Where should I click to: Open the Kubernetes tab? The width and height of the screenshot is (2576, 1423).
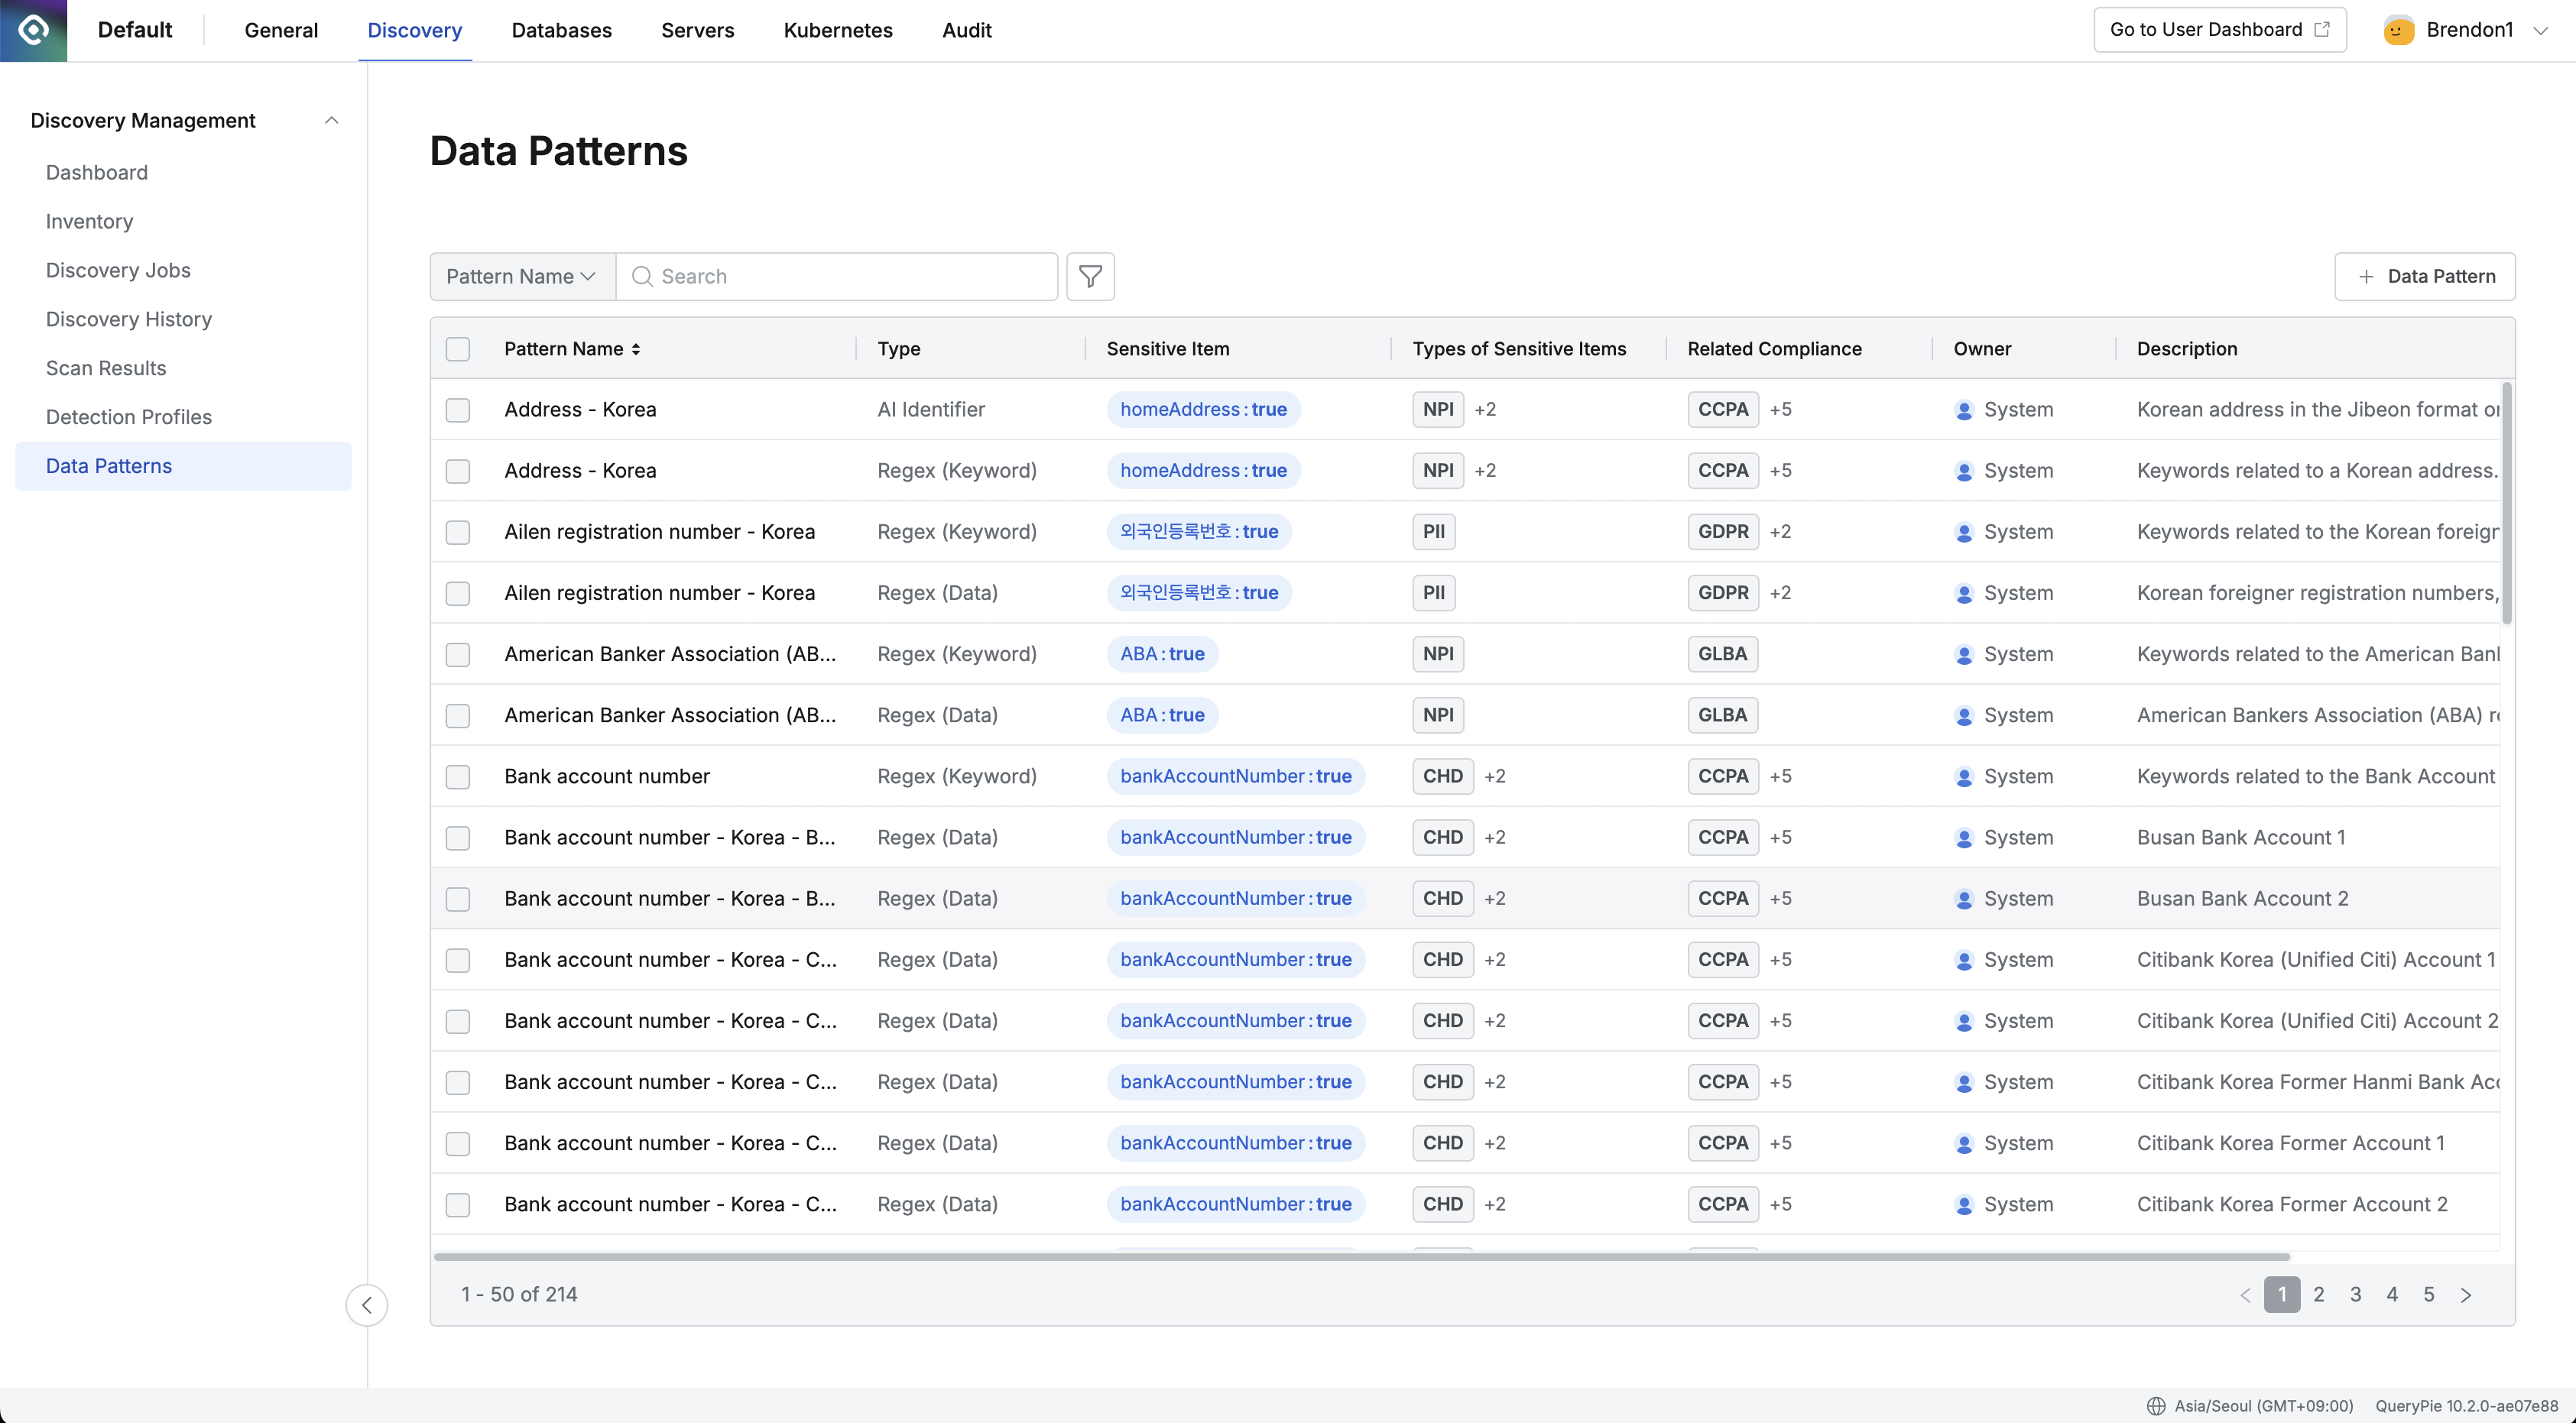tap(837, 30)
